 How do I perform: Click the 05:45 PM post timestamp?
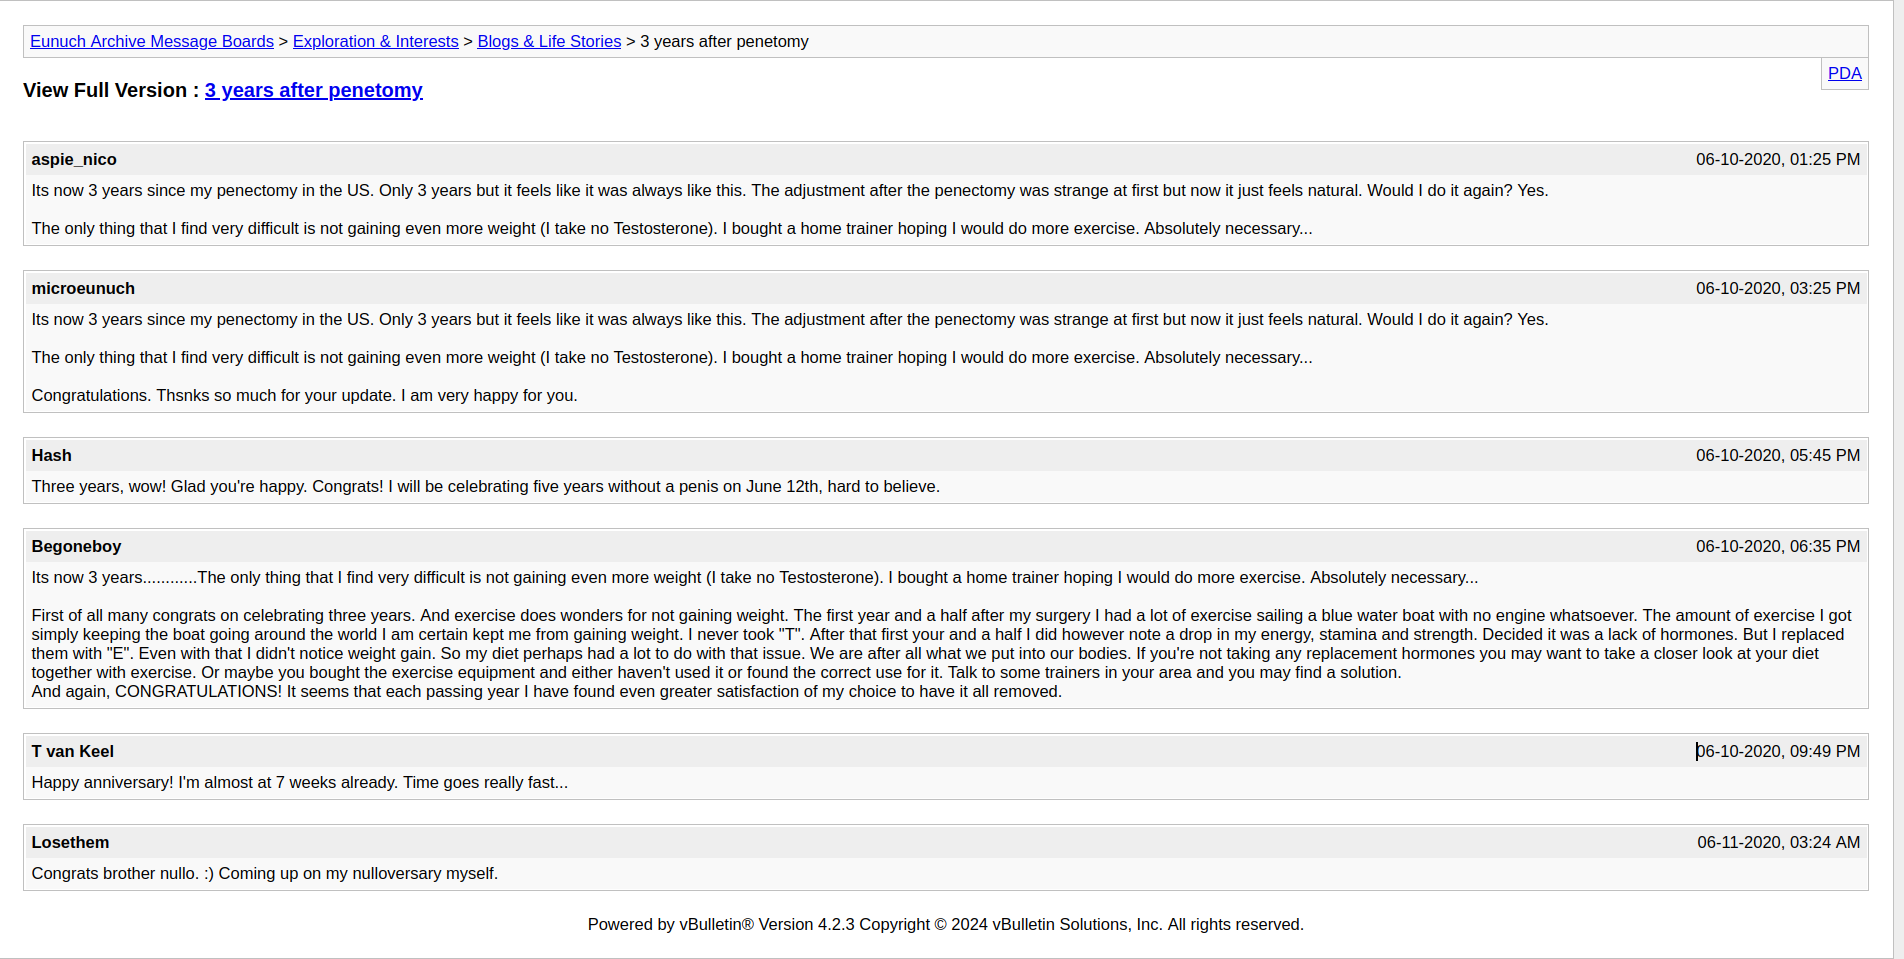coord(1777,455)
